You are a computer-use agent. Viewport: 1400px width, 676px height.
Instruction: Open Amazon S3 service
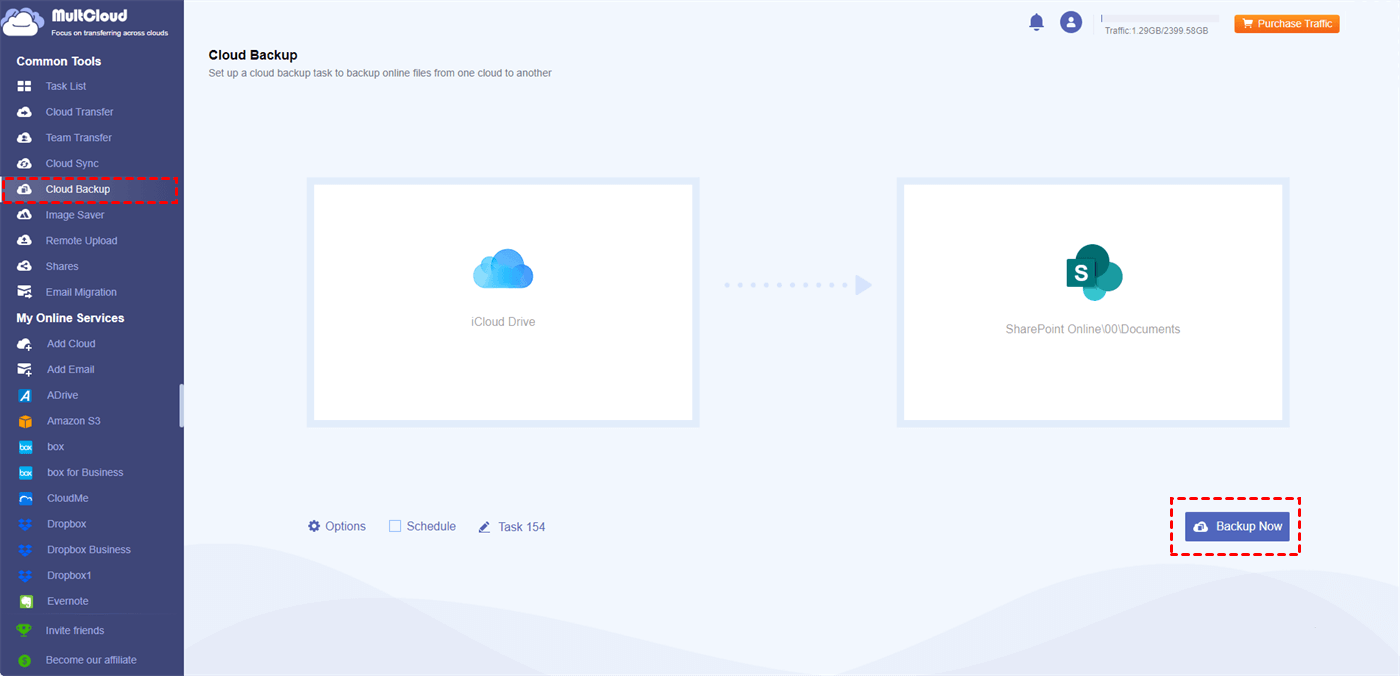(74, 421)
